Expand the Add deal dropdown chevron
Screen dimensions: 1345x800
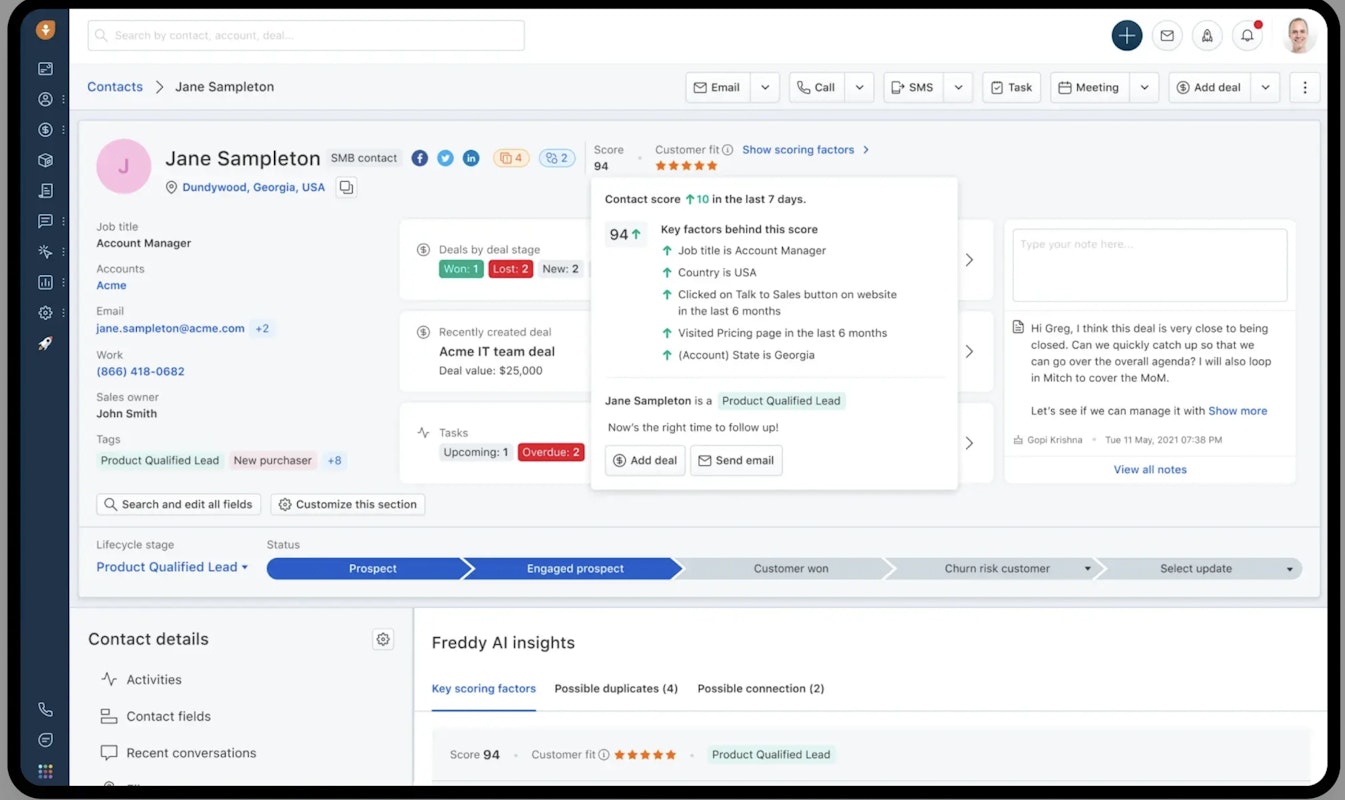coord(1265,87)
